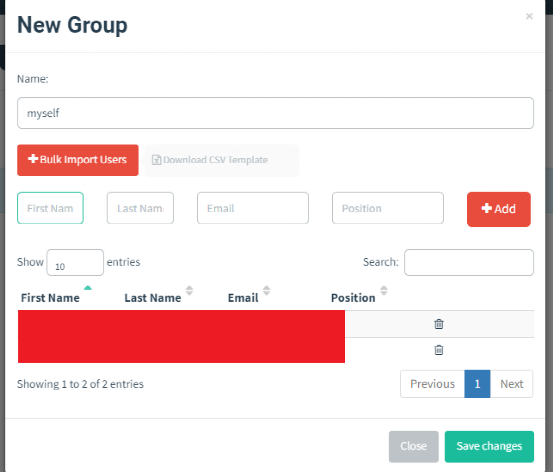Sort table by Last Name column

[153, 298]
